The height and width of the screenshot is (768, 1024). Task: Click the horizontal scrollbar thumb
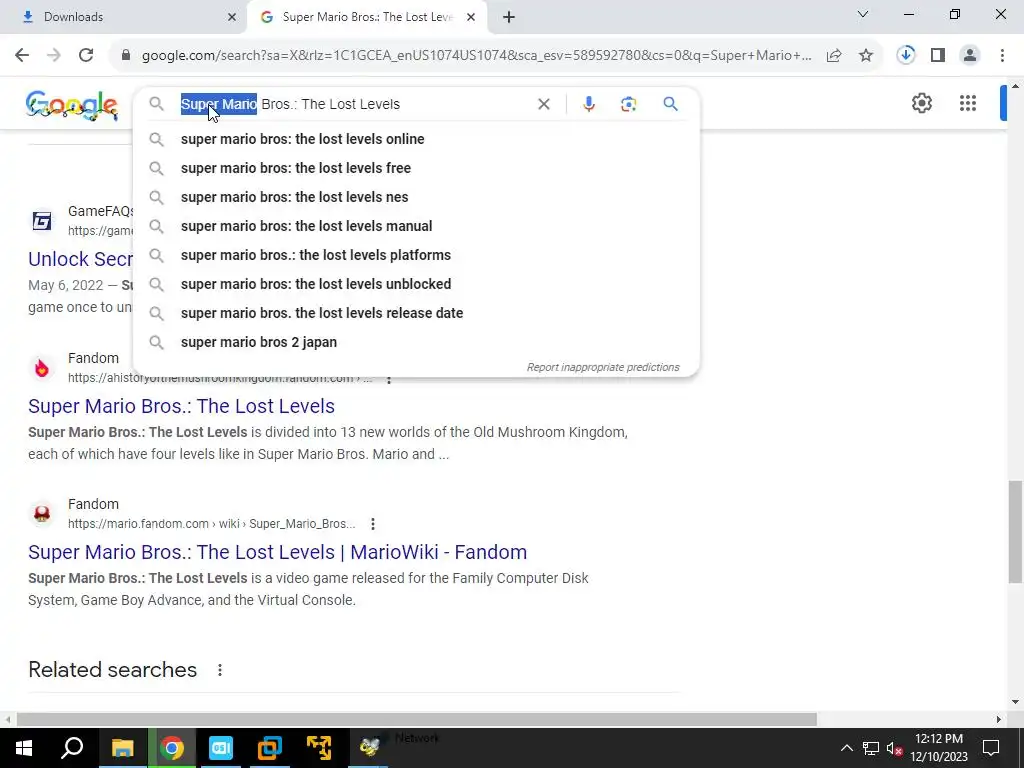pyautogui.click(x=417, y=719)
